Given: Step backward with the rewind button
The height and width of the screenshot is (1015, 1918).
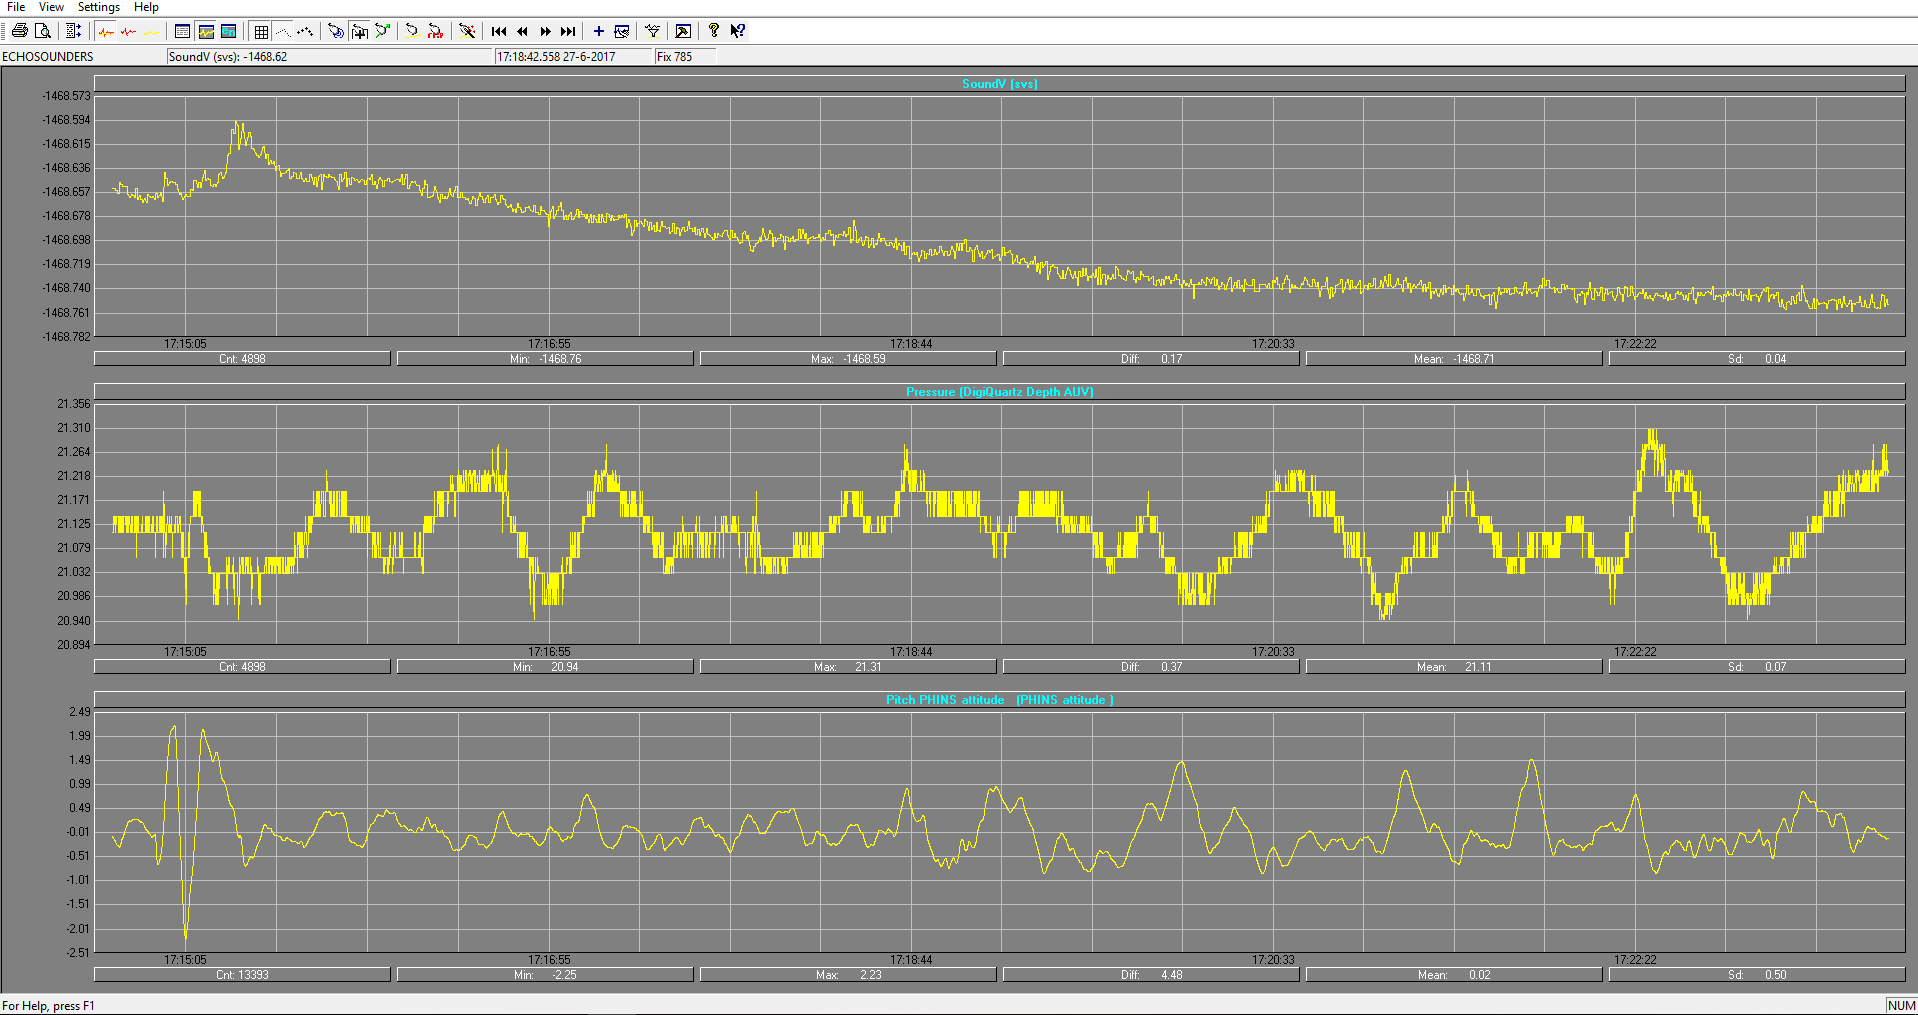Looking at the screenshot, I should [x=522, y=31].
